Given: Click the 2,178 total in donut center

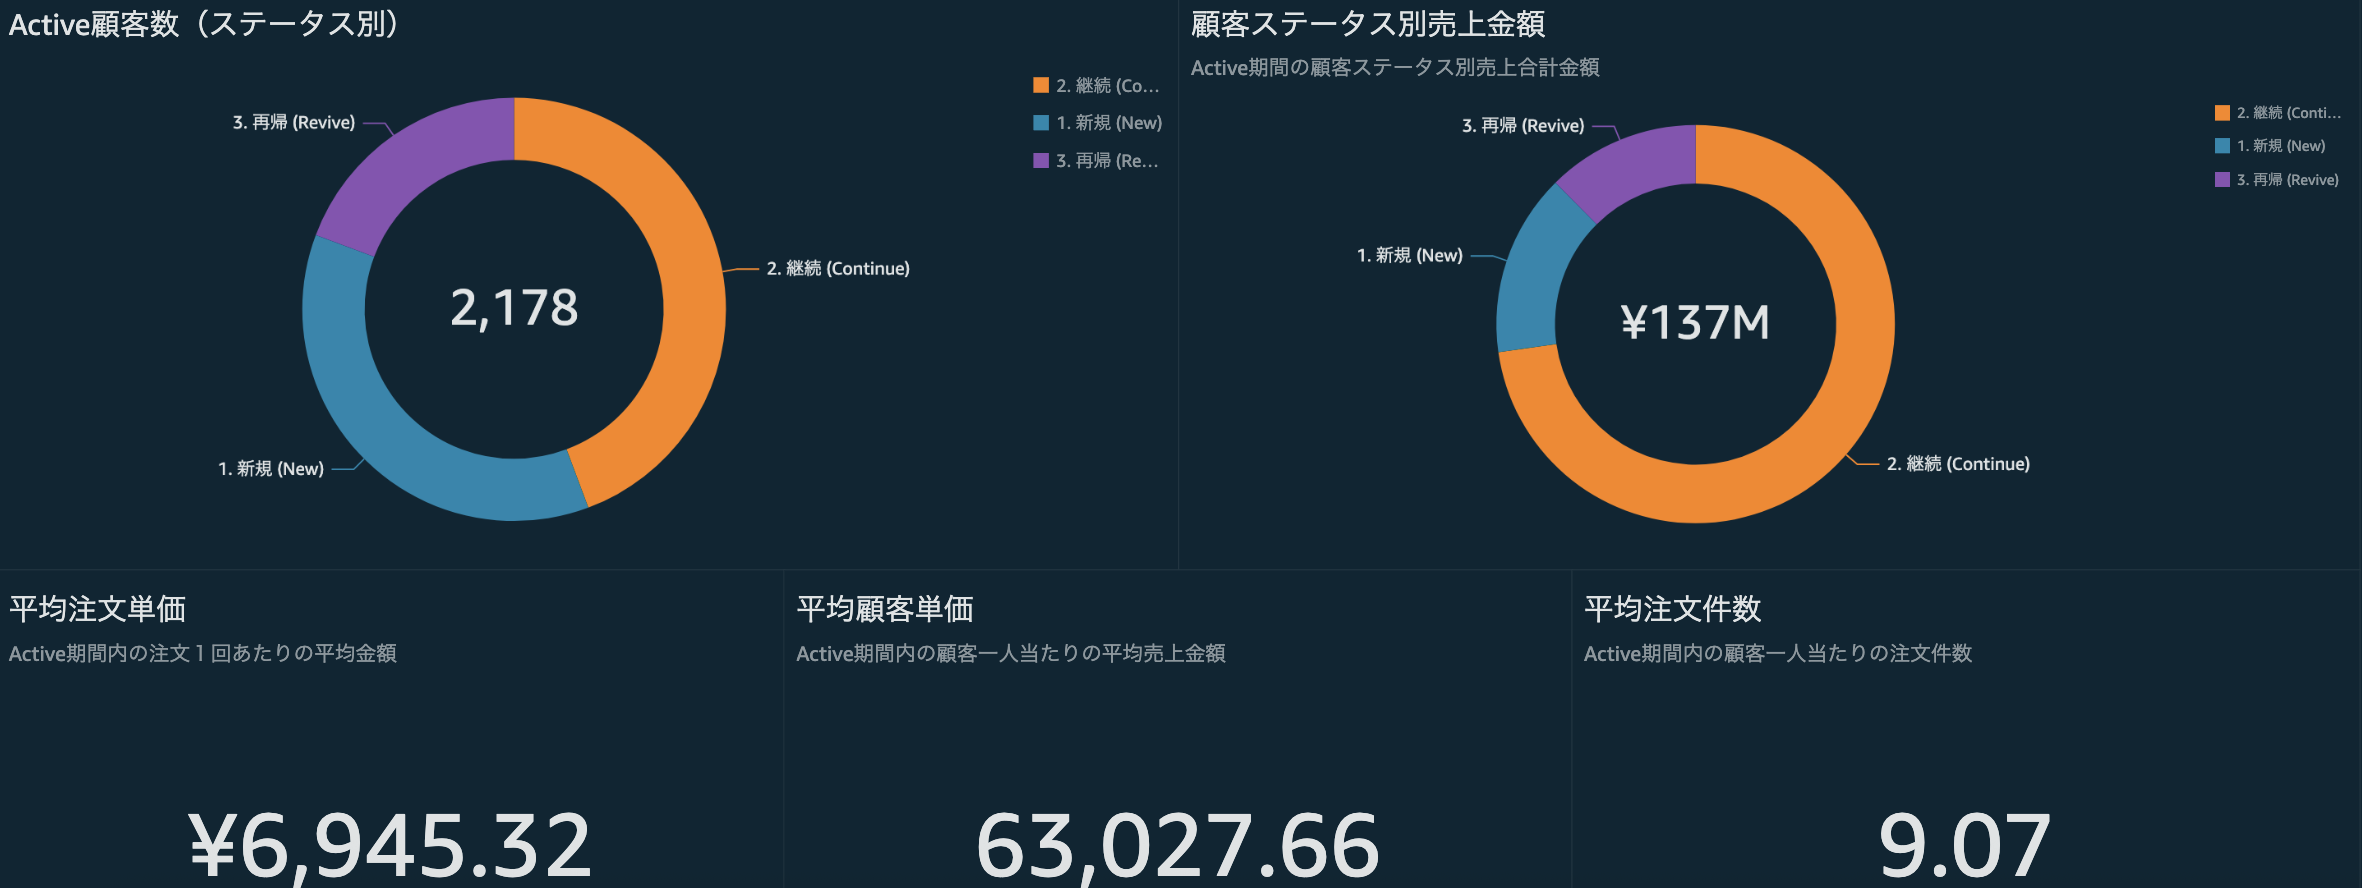Looking at the screenshot, I should [x=514, y=308].
